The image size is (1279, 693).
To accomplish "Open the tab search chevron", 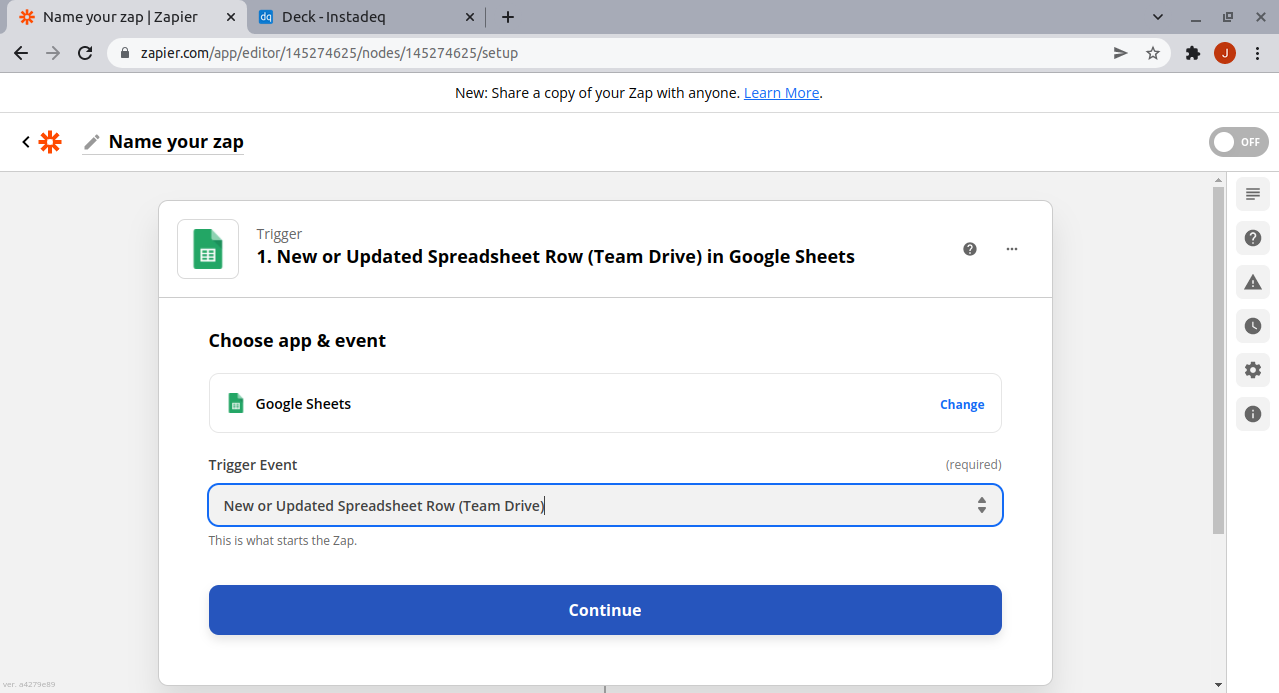I will 1158,17.
